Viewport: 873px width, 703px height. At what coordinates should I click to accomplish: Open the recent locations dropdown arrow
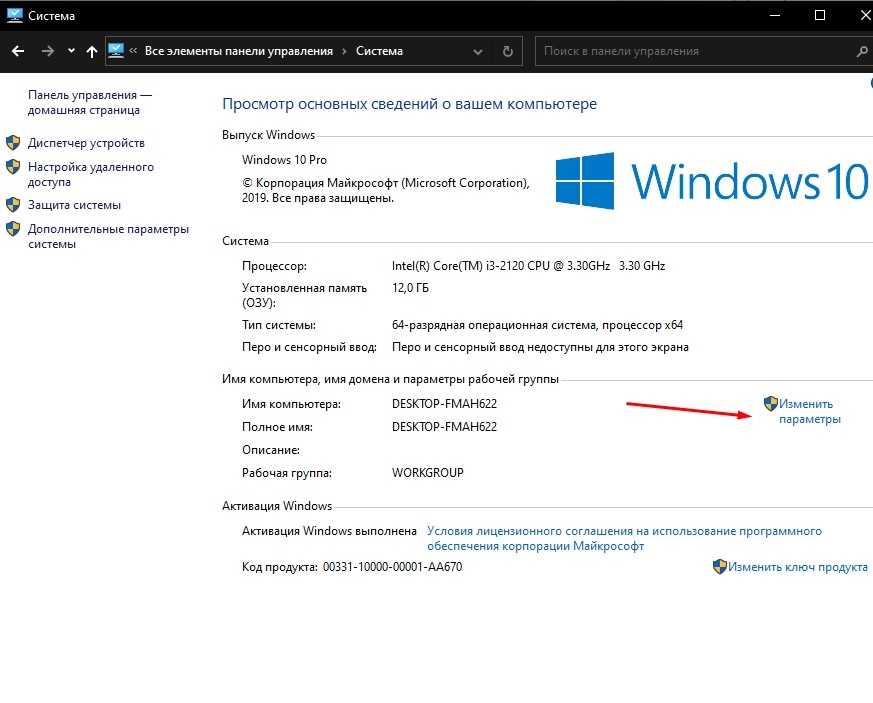pyautogui.click(x=71, y=51)
